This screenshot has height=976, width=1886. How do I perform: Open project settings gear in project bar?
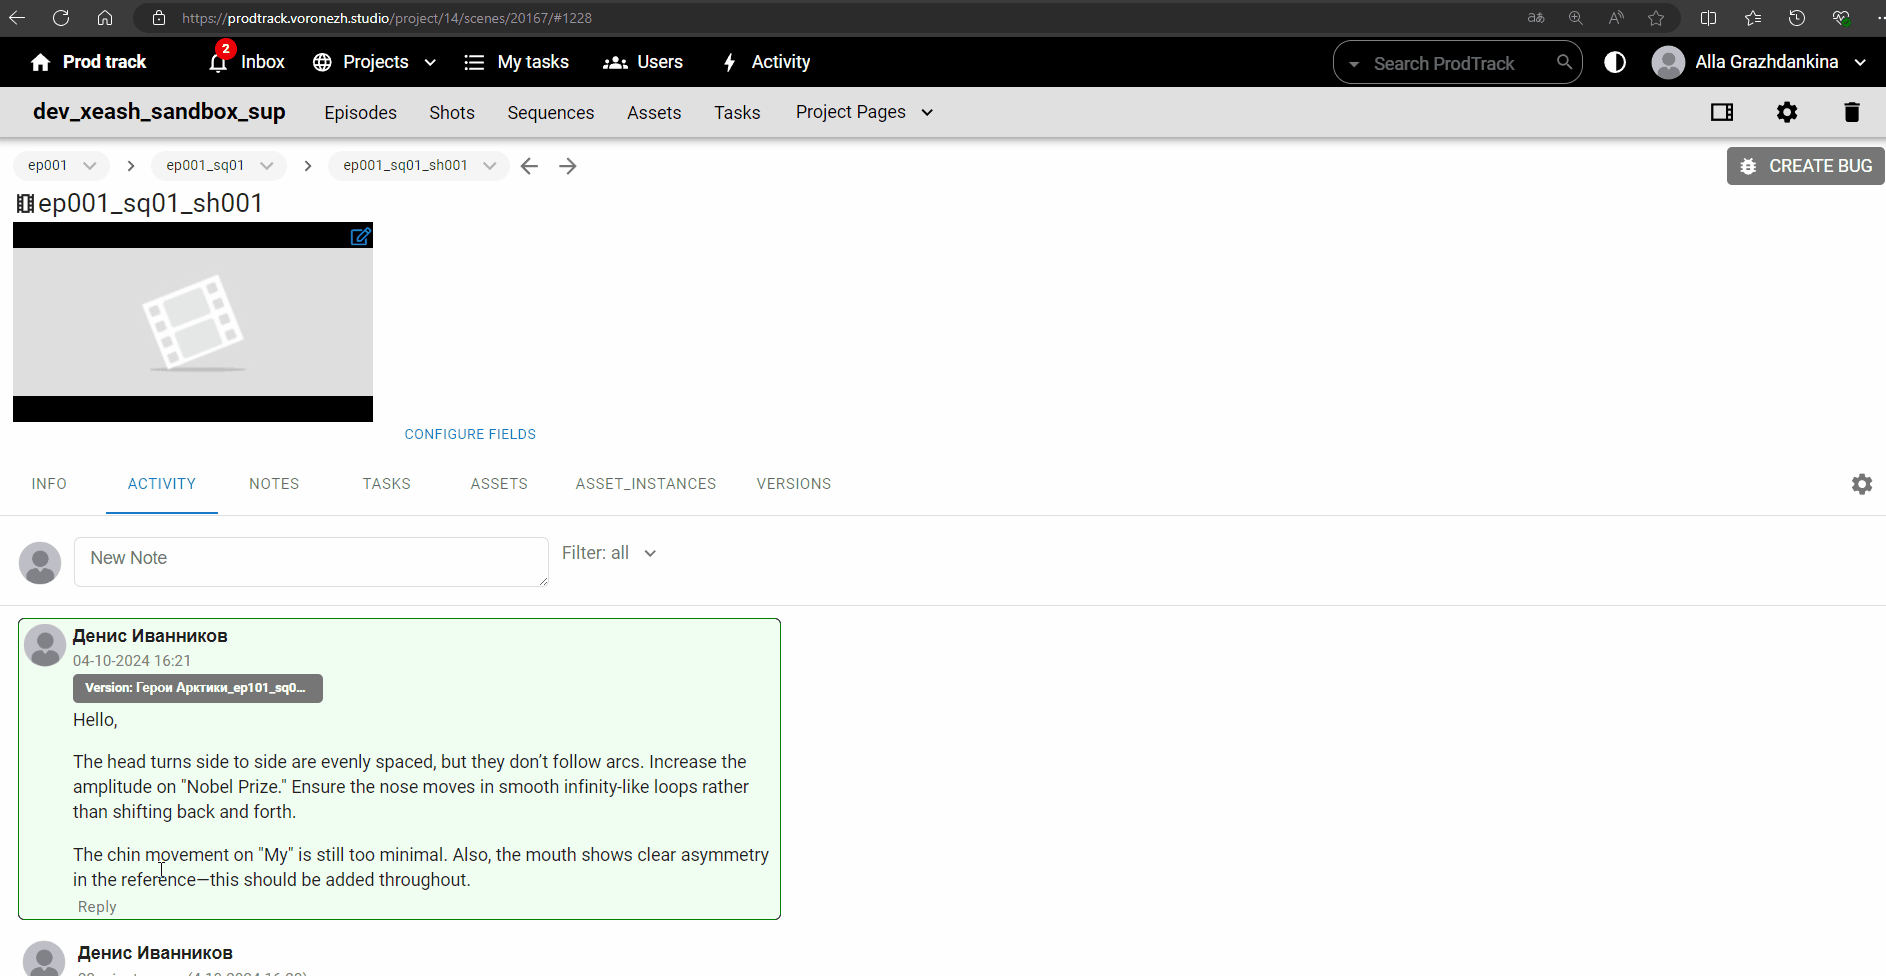[x=1786, y=112]
